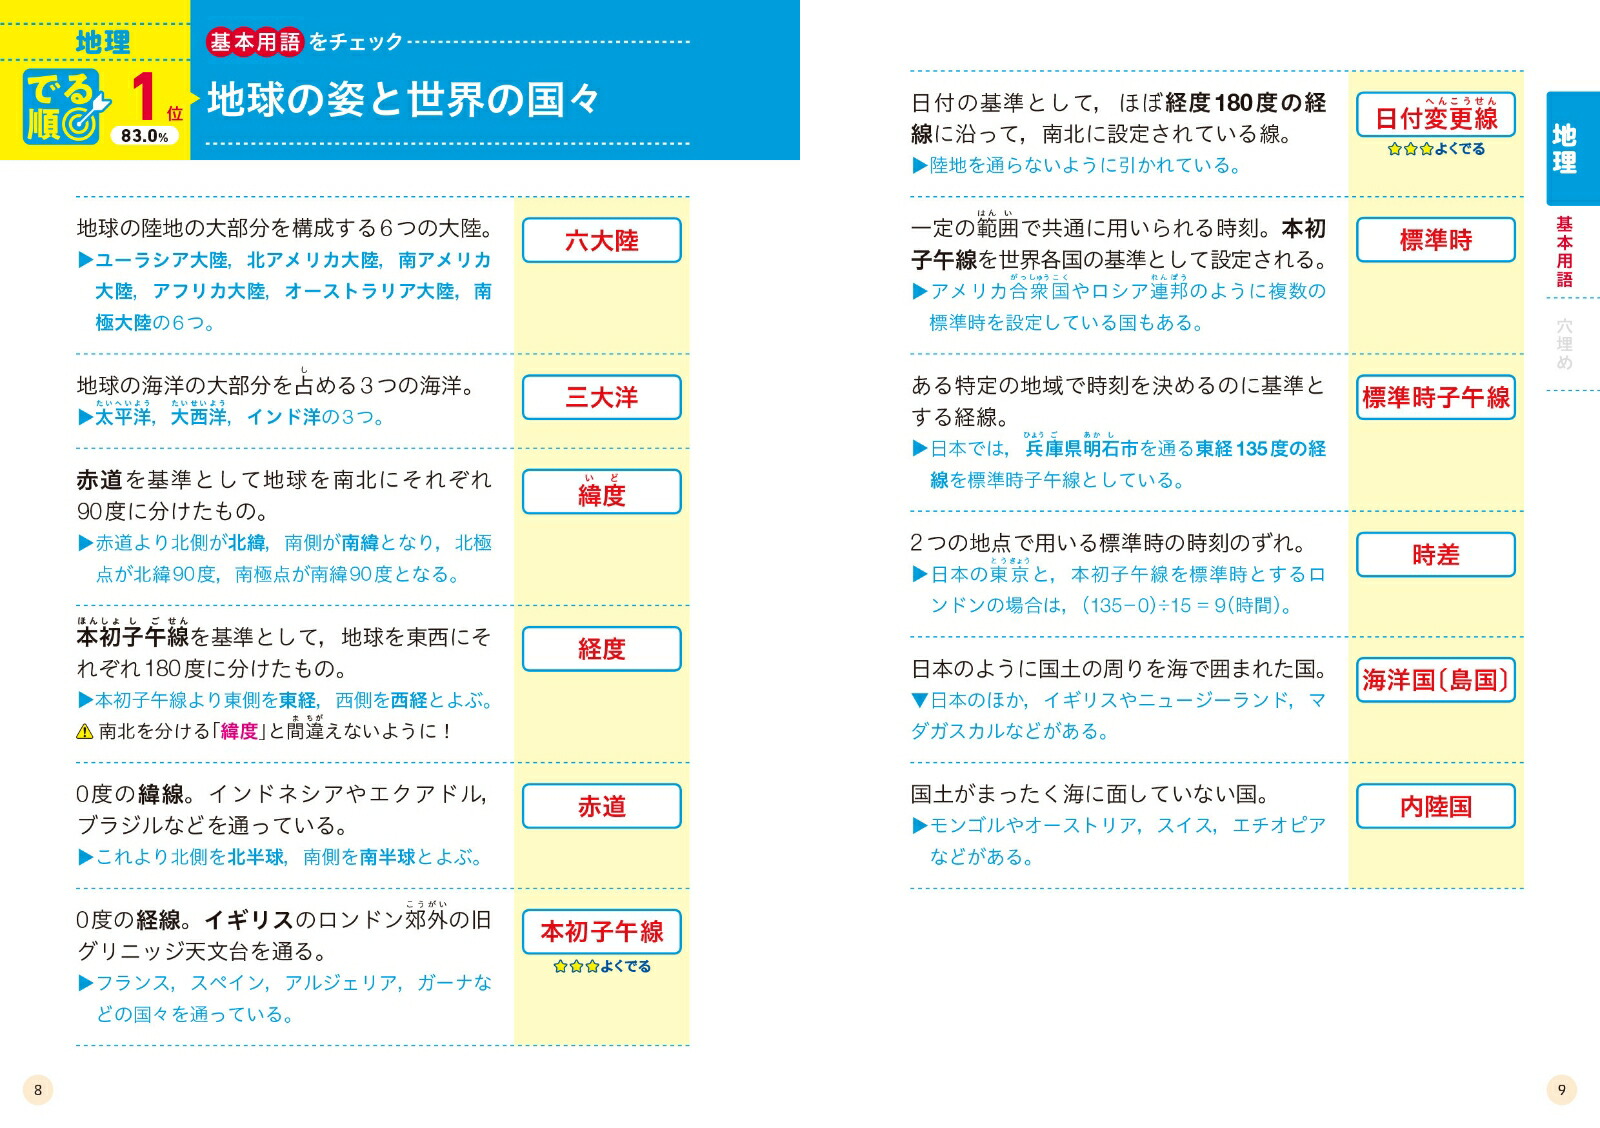Click the arrow before これより北側を北半球
Screen dimensions: 1600x1128
click(x=85, y=857)
